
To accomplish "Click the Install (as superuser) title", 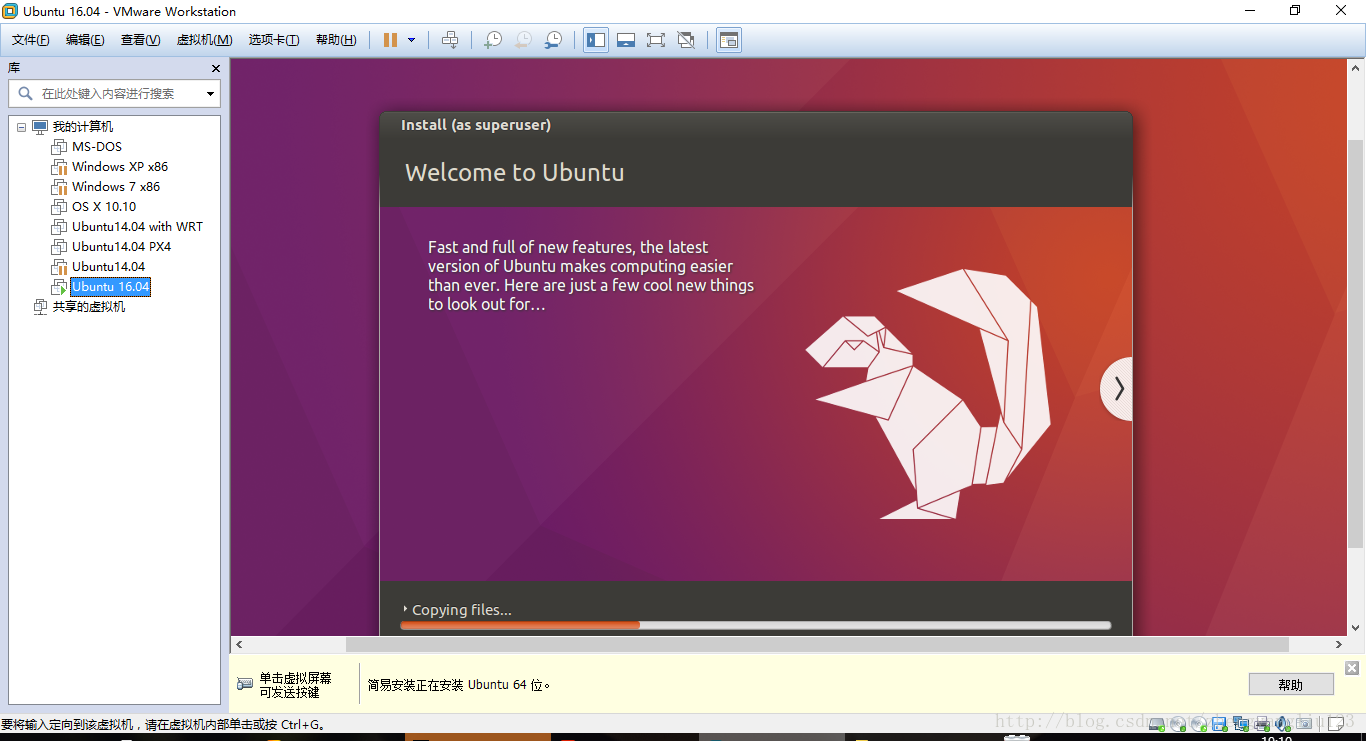I will [x=476, y=125].
